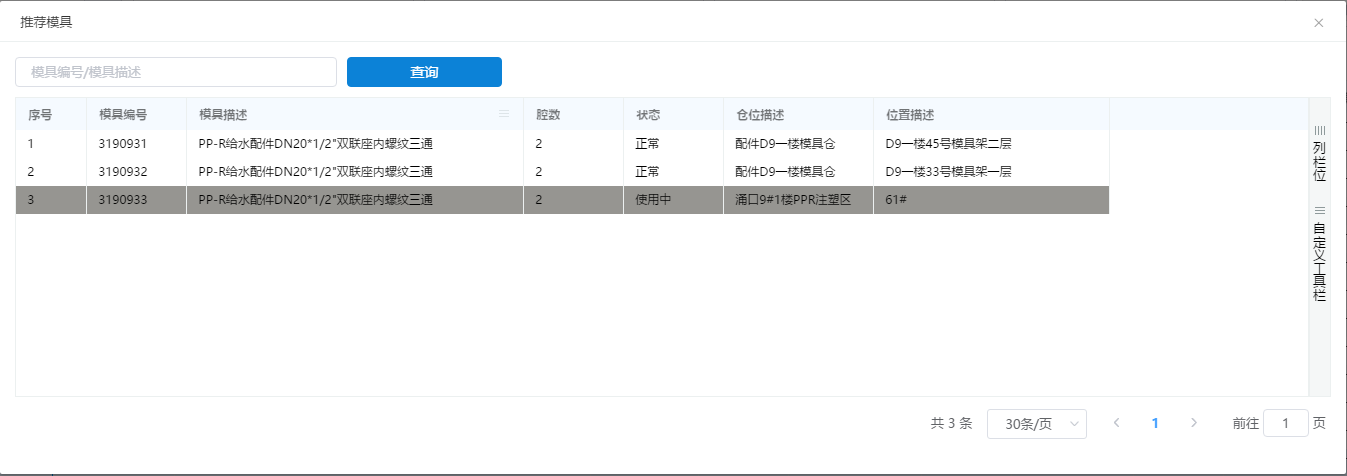Click the 查询 search button
Viewport: 1347px width, 476px height.
pyautogui.click(x=424, y=72)
